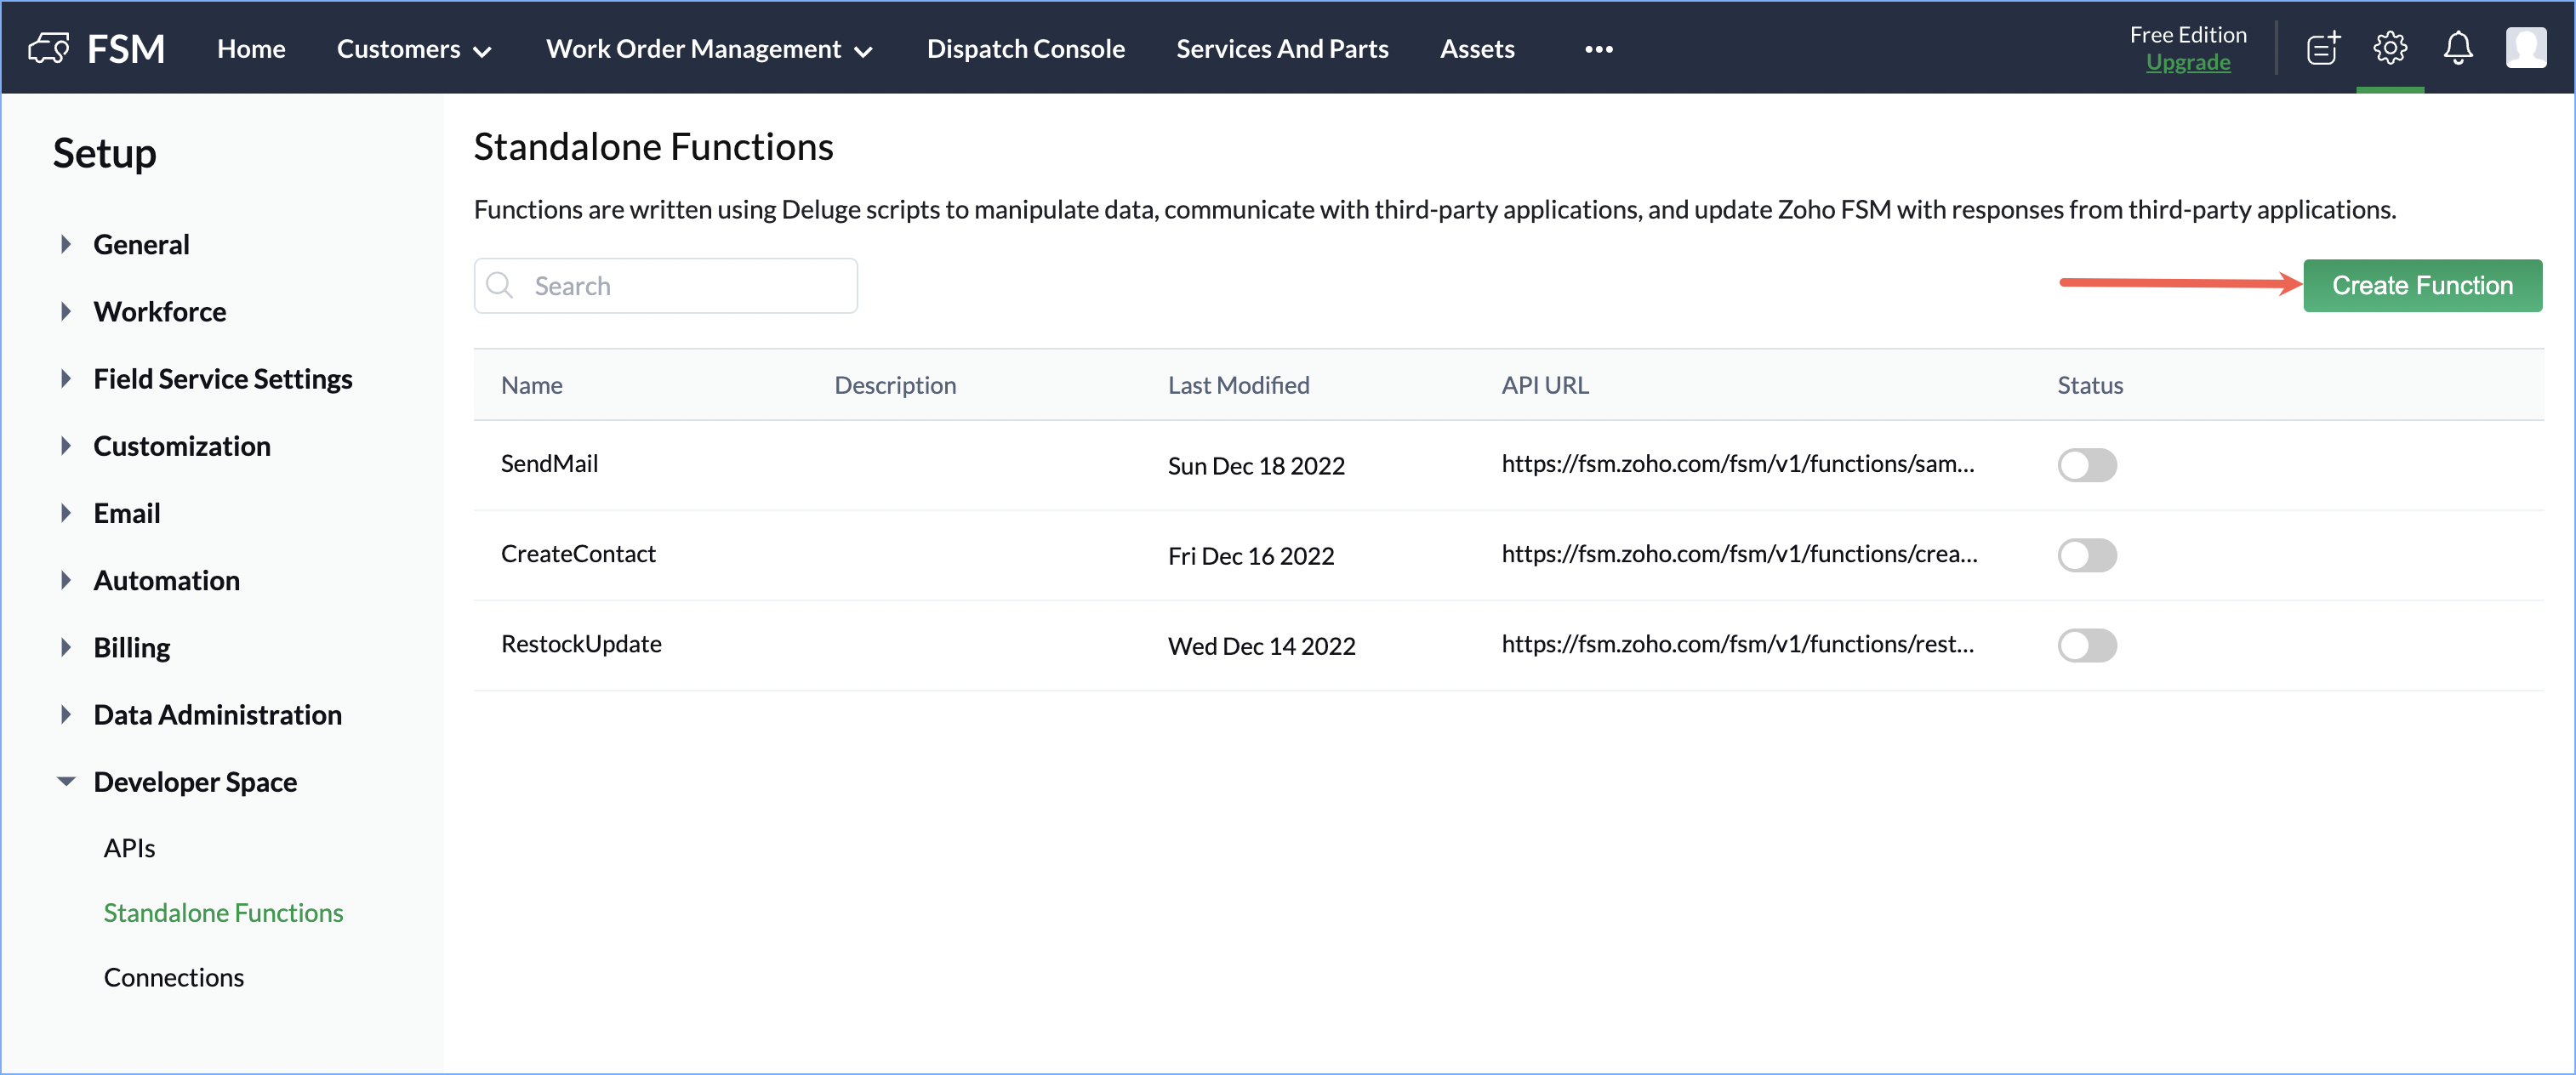Collapse the Developer Space section

click(x=66, y=781)
